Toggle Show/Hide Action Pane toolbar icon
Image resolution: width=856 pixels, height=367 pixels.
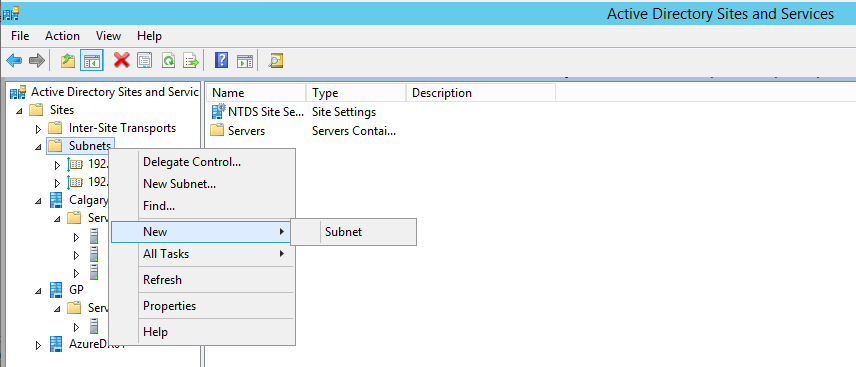pyautogui.click(x=245, y=60)
